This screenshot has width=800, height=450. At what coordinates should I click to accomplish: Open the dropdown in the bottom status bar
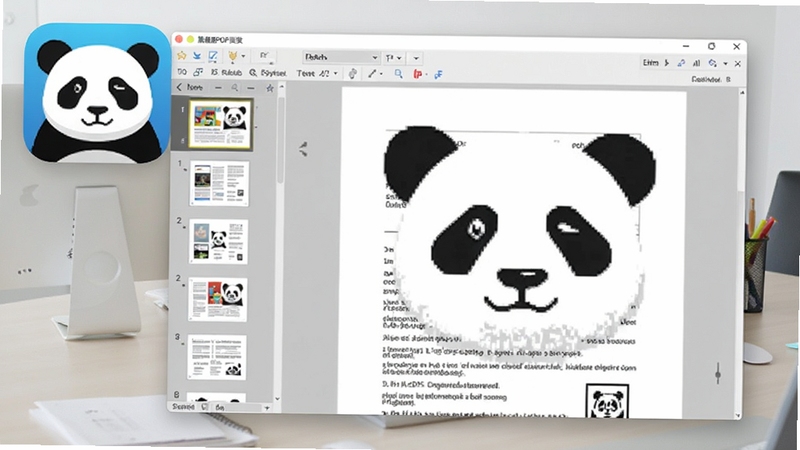tap(241, 408)
